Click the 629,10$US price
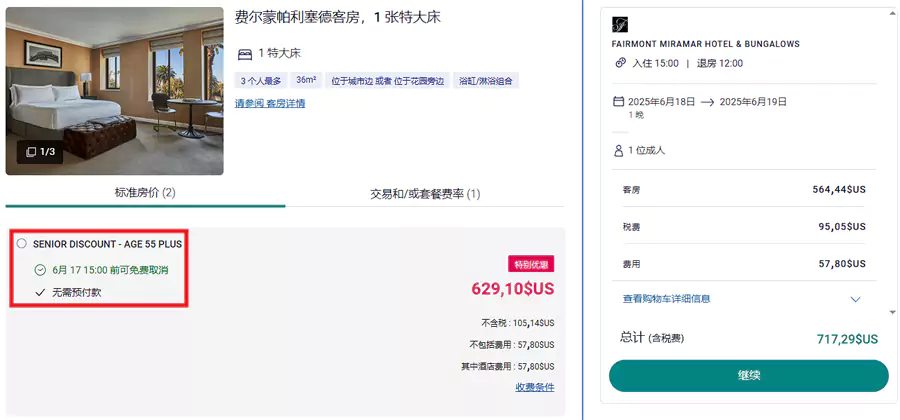Viewport: 900px width, 420px height. point(513,288)
